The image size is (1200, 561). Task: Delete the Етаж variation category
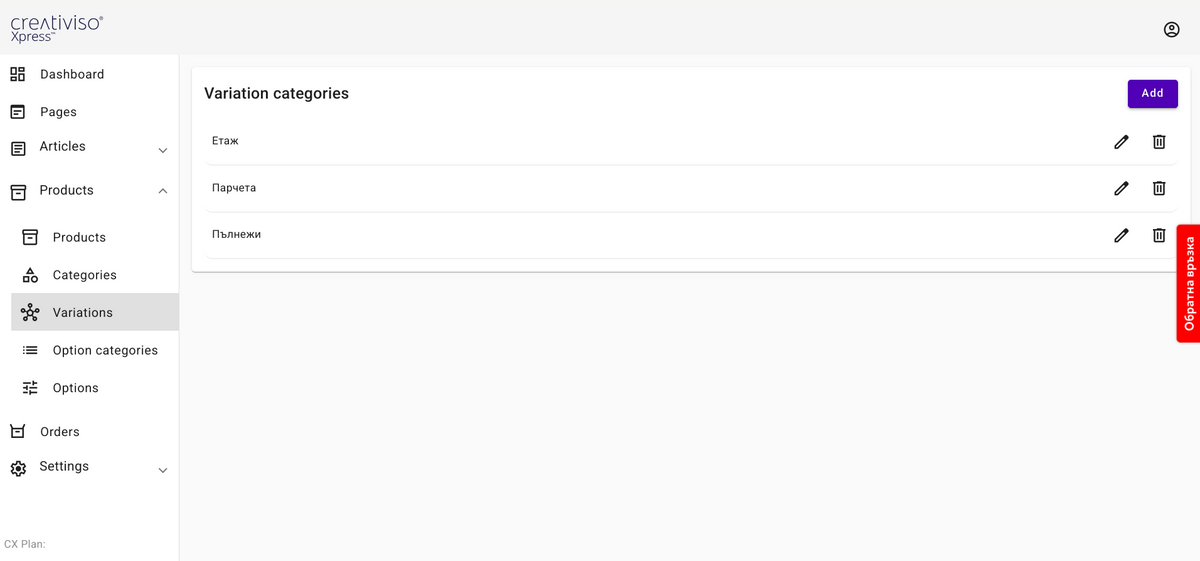(1159, 142)
